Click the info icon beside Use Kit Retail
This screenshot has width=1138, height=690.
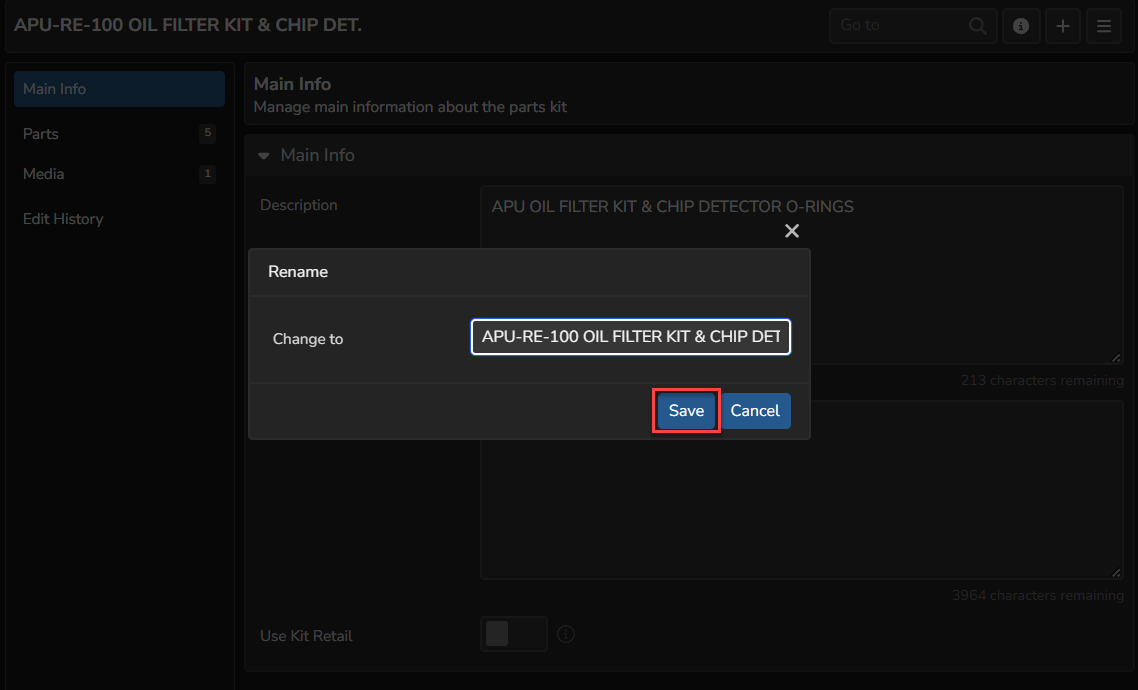click(x=566, y=634)
